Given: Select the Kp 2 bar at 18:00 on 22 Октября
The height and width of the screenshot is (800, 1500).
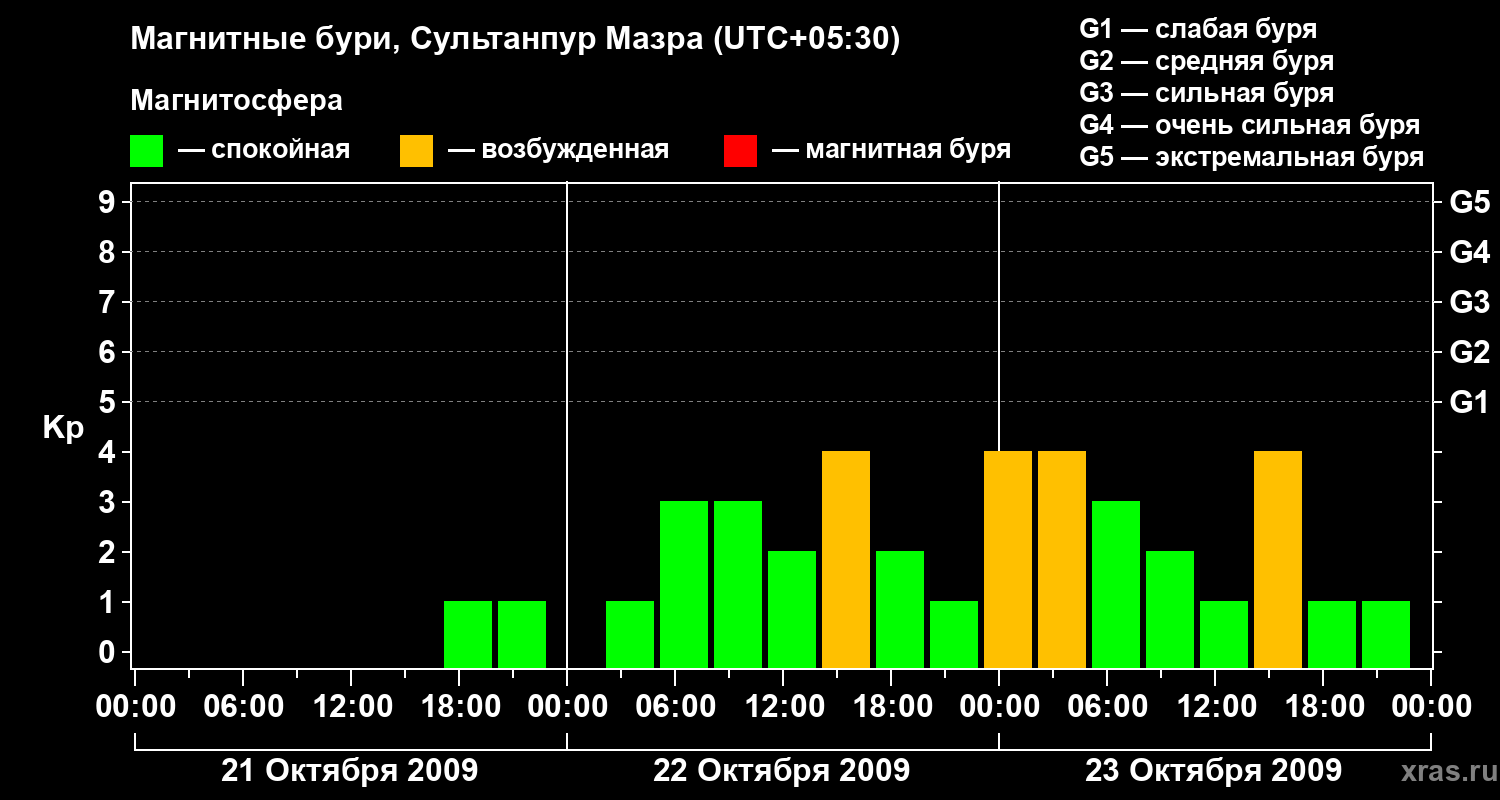Looking at the screenshot, I should [900, 609].
